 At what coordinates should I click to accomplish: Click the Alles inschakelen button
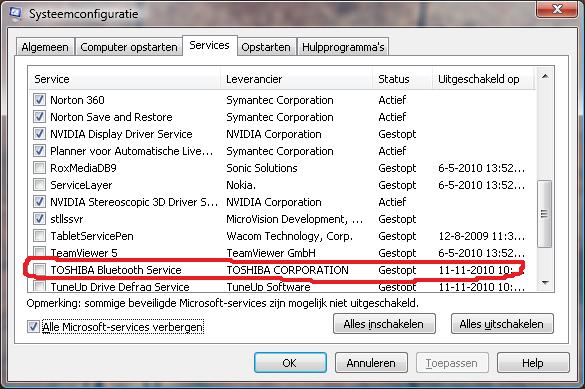tap(384, 324)
